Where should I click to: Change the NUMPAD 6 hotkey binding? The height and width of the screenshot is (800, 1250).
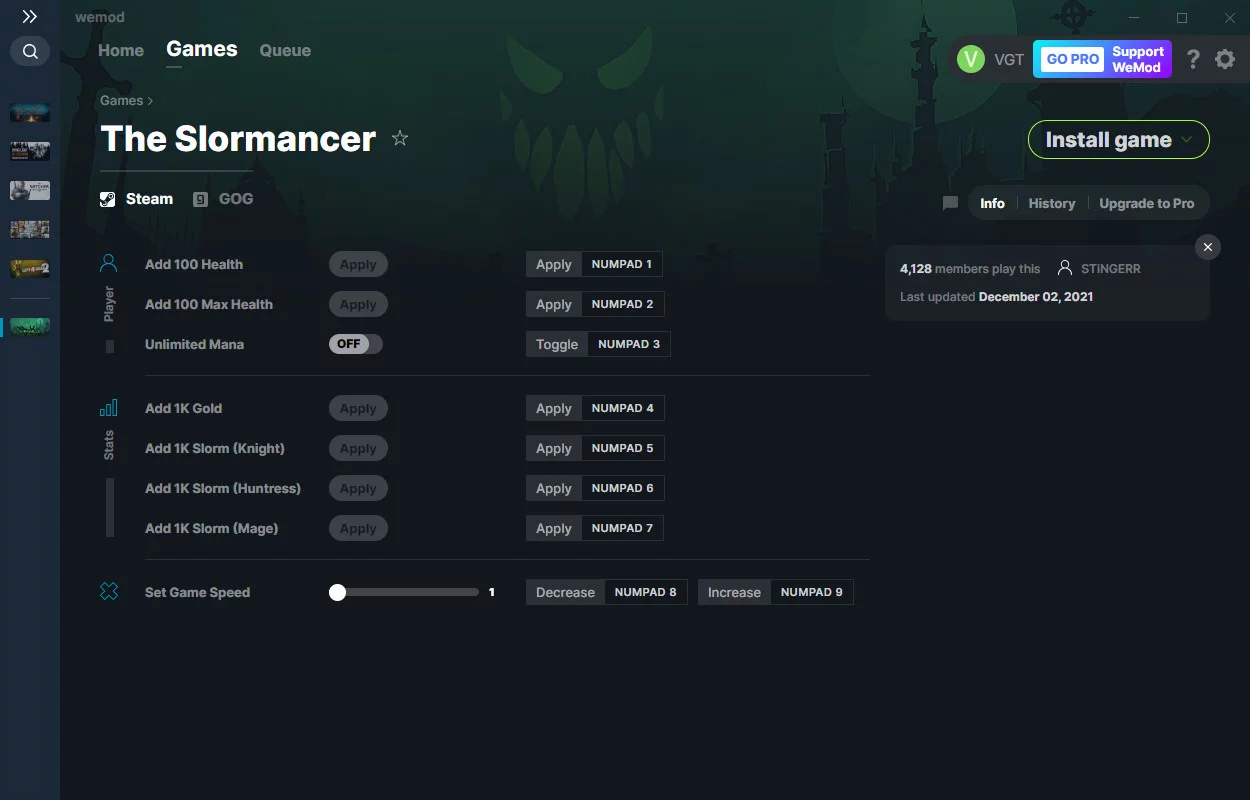point(622,488)
